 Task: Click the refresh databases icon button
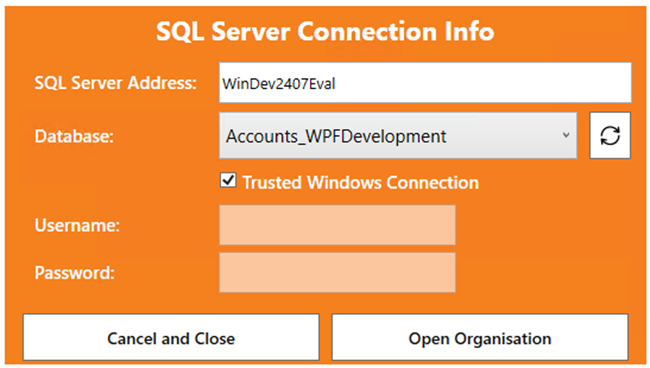[x=610, y=136]
